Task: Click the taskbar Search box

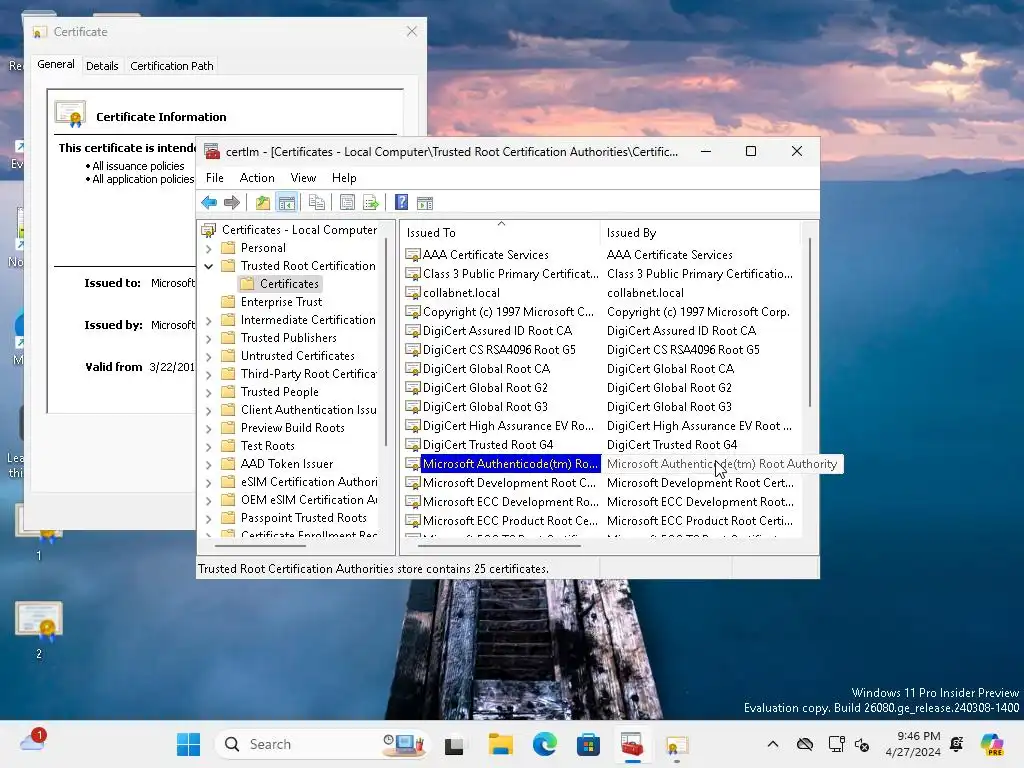Action: coord(322,744)
